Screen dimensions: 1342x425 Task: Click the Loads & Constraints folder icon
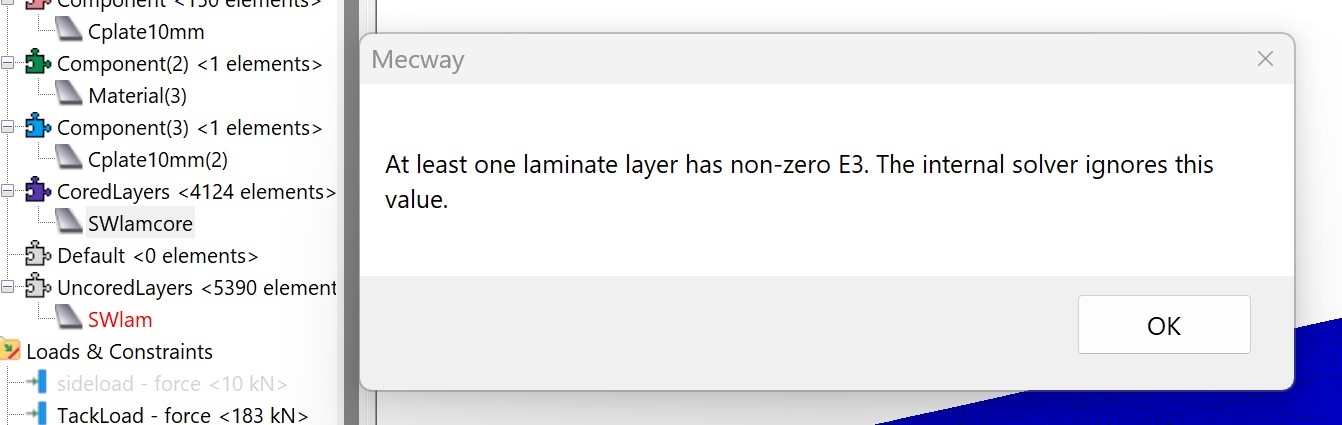11,351
